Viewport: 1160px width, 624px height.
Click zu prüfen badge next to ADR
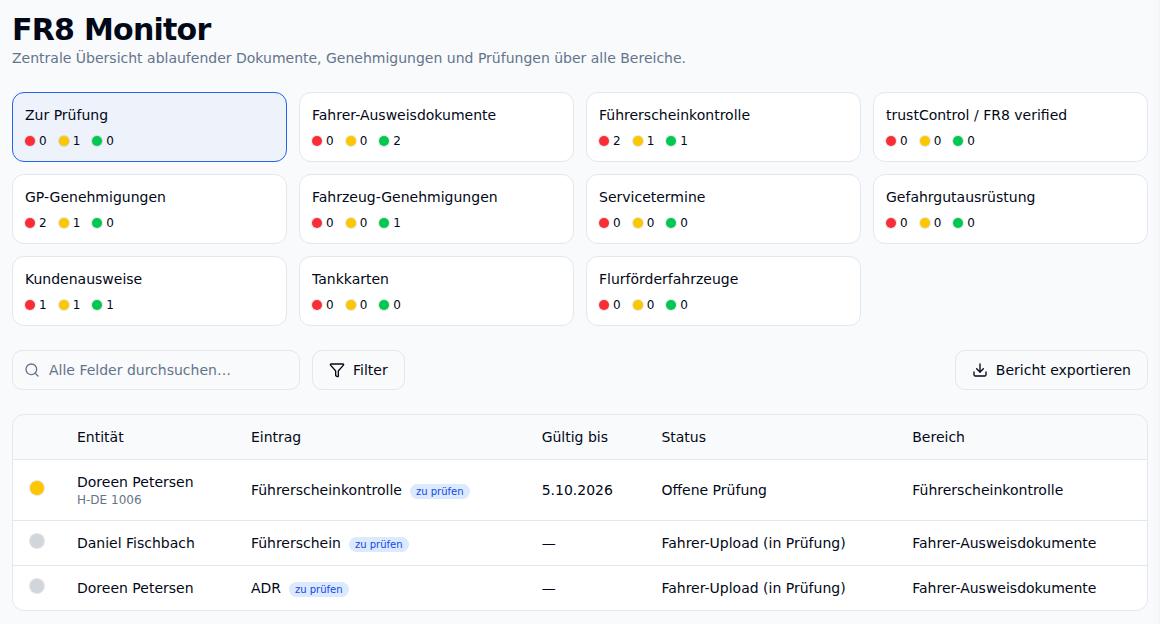(x=319, y=589)
